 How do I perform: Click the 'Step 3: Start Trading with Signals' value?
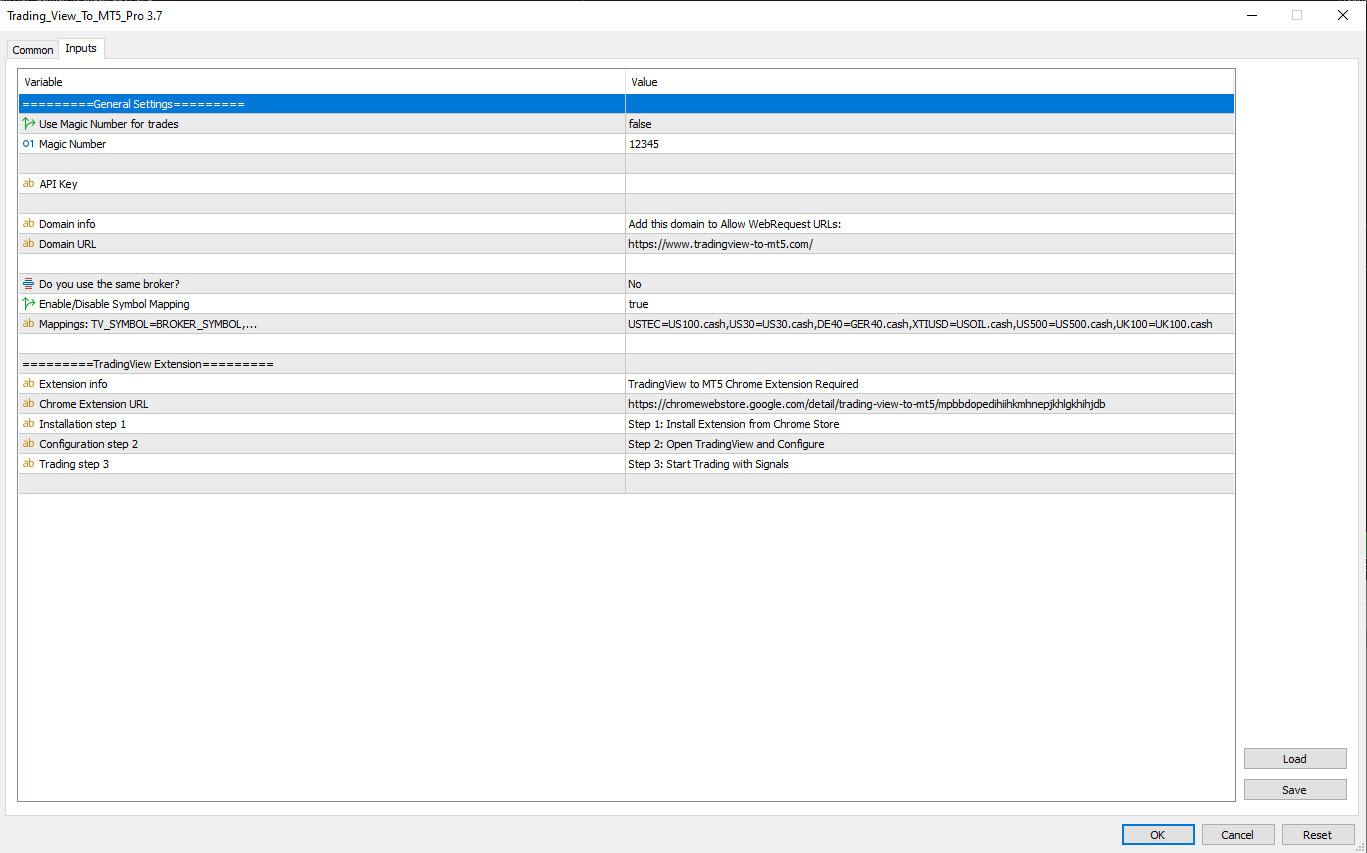click(x=708, y=464)
